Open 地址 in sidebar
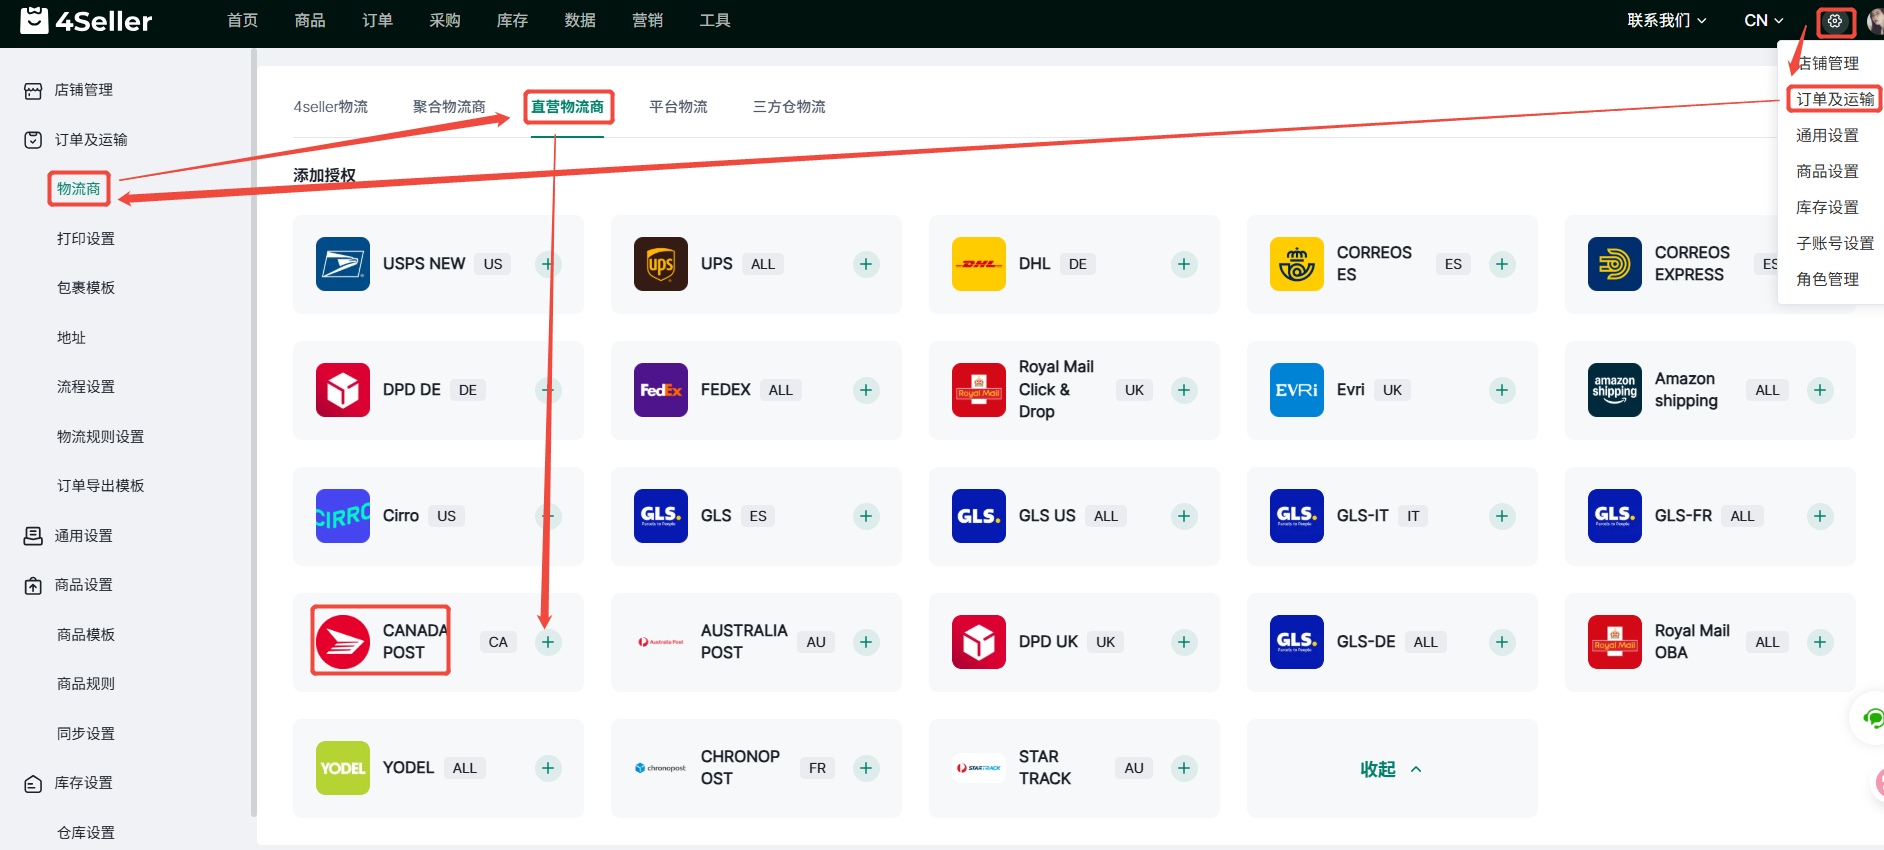 (71, 338)
